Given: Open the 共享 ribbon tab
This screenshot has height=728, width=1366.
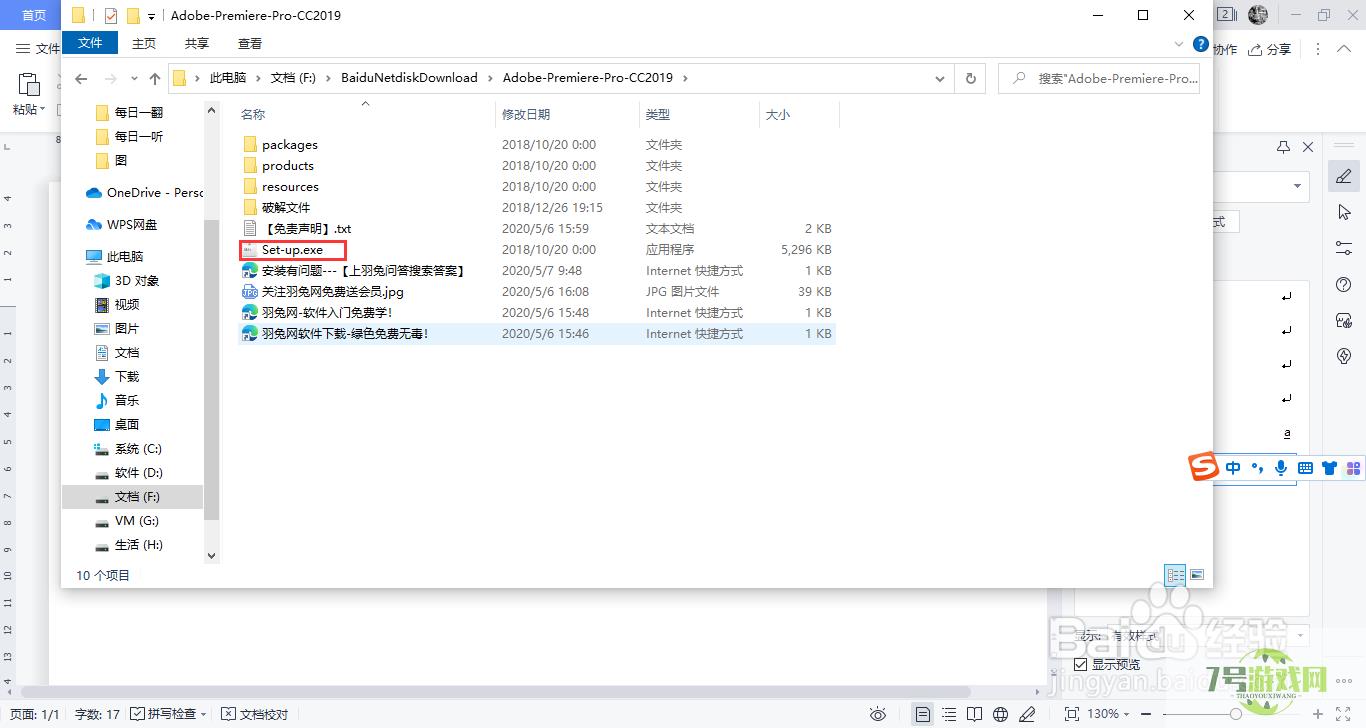Looking at the screenshot, I should point(197,43).
